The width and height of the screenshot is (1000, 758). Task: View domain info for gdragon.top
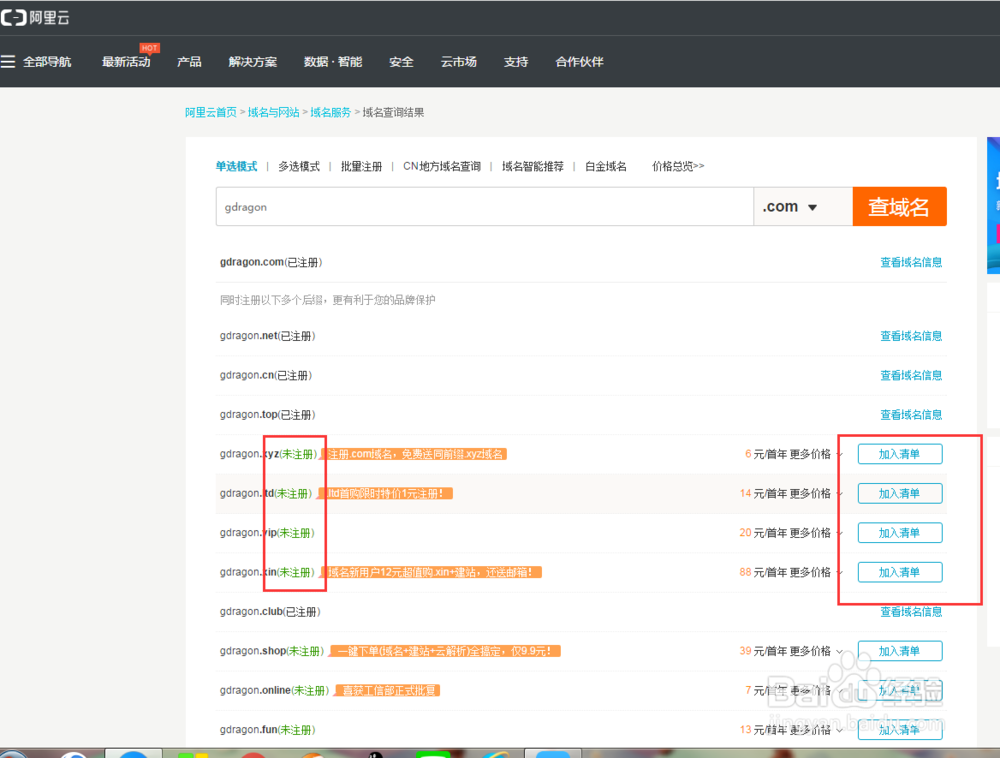pyautogui.click(x=911, y=415)
